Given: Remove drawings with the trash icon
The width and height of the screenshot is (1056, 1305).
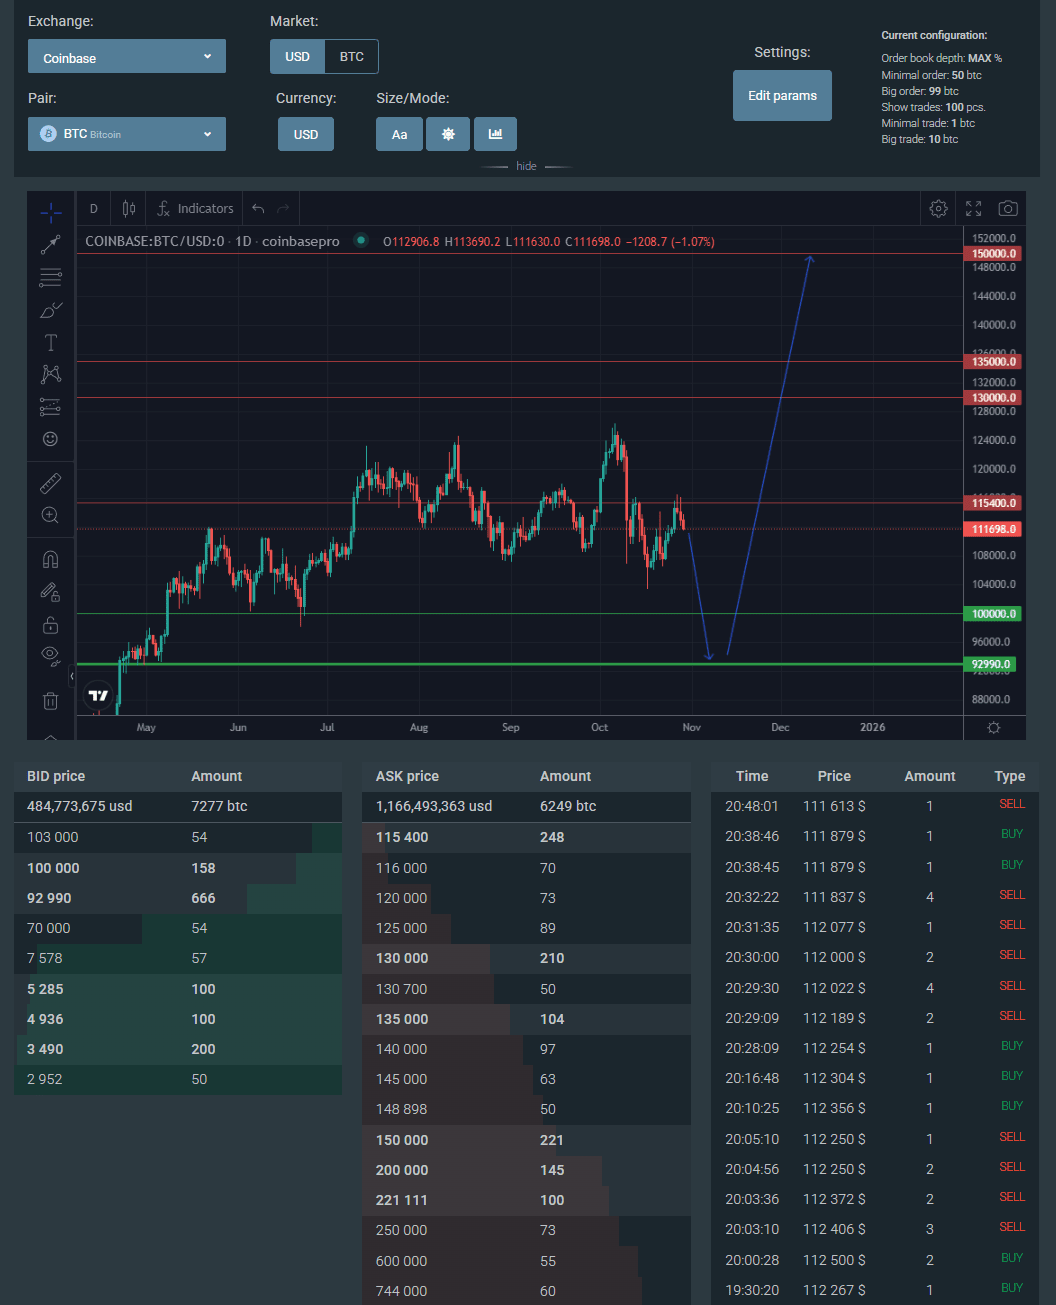Looking at the screenshot, I should coord(50,701).
